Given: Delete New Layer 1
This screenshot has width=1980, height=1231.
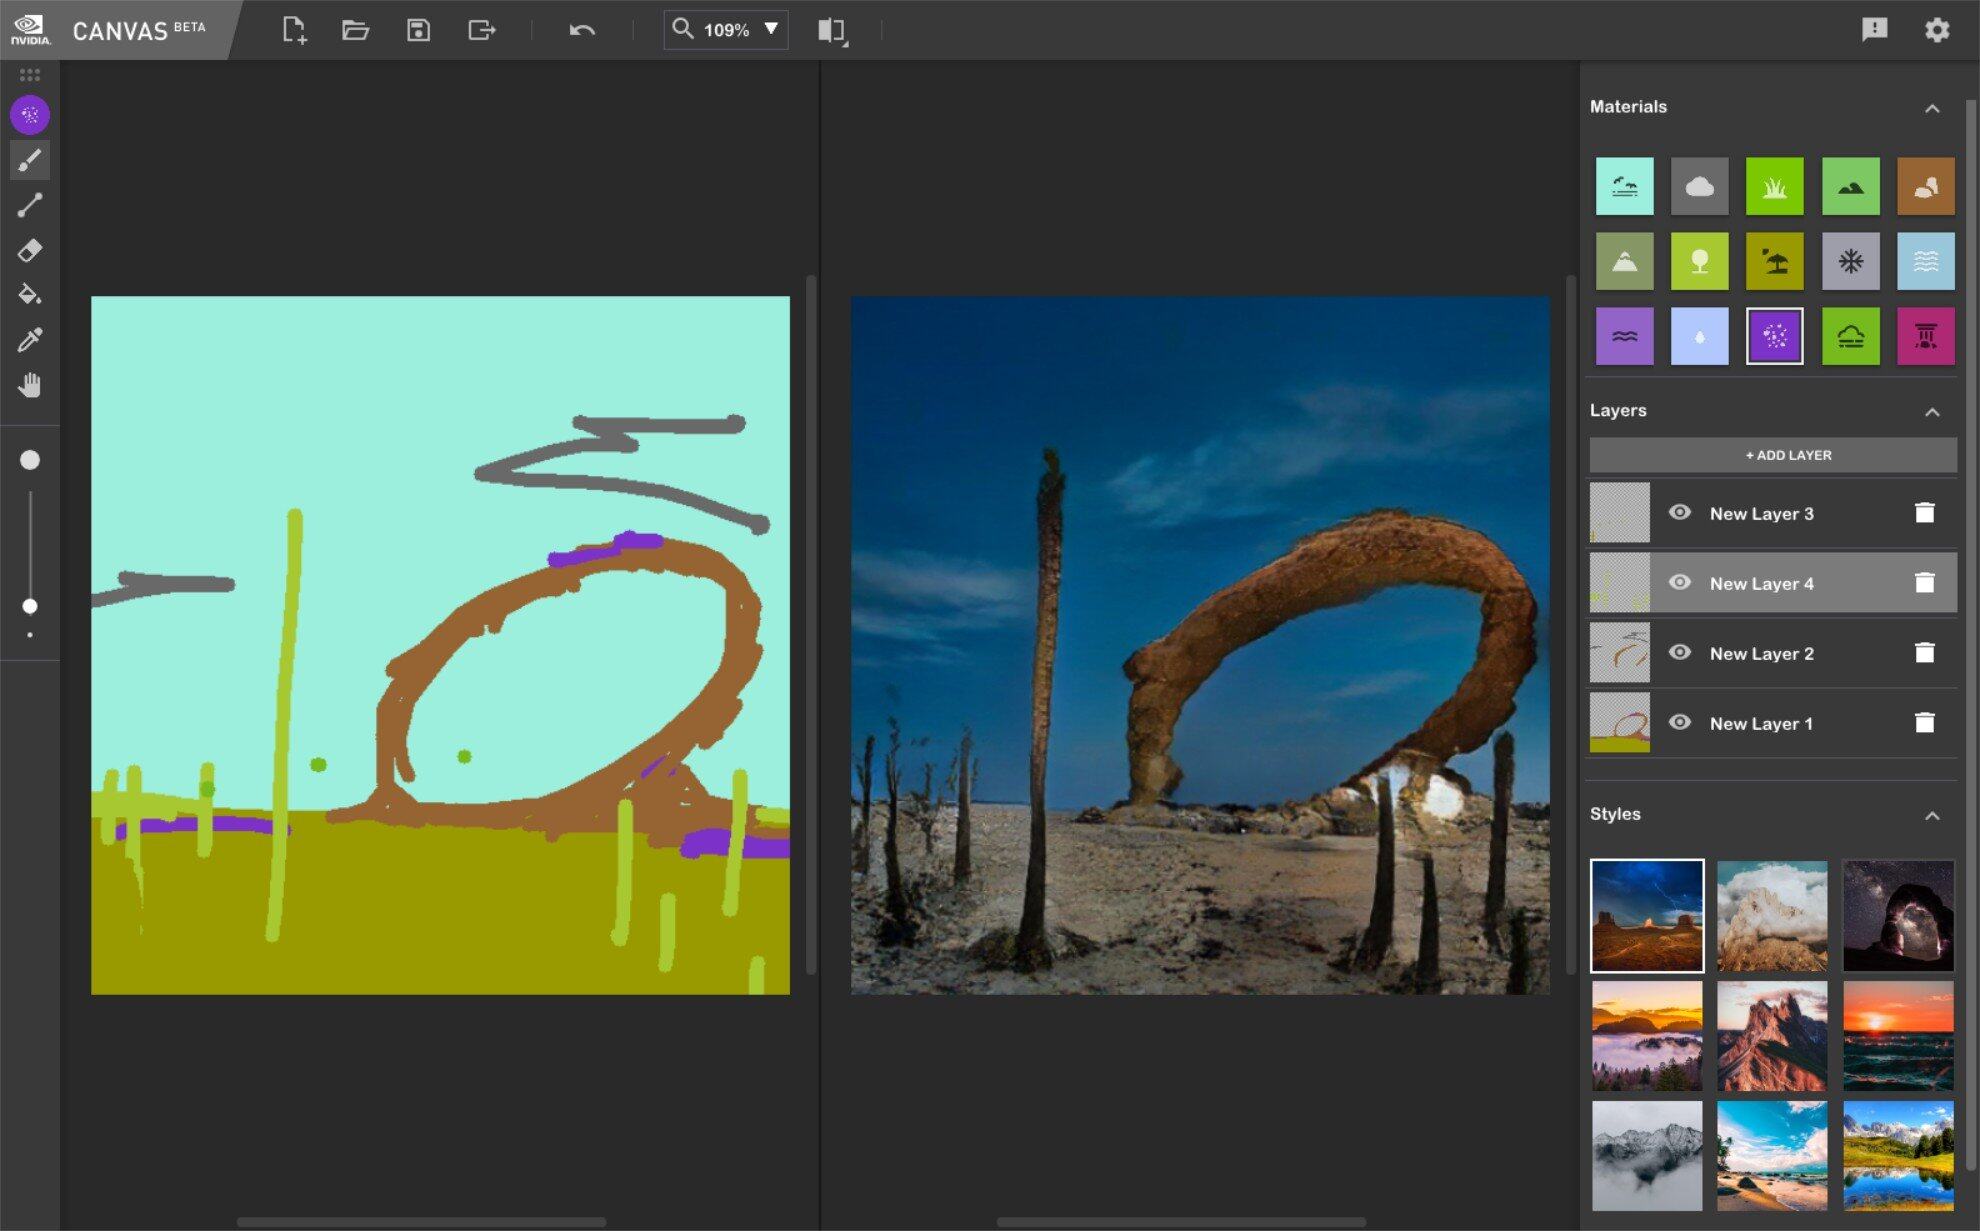Looking at the screenshot, I should (1925, 723).
